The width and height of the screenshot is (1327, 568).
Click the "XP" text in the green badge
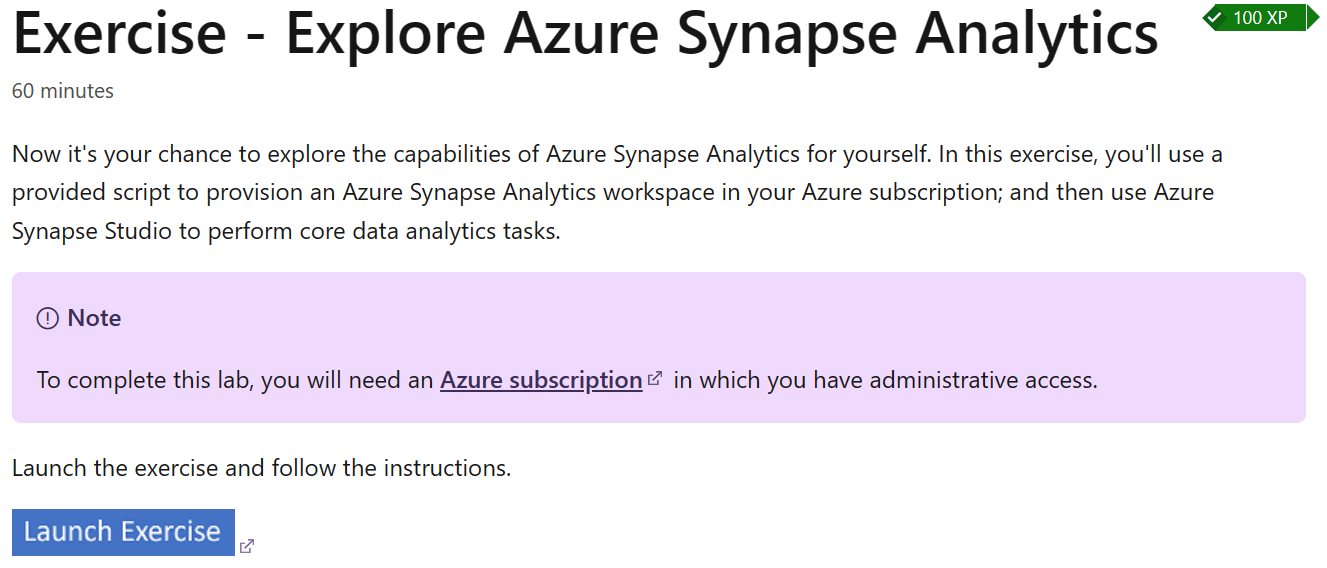click(x=1275, y=17)
